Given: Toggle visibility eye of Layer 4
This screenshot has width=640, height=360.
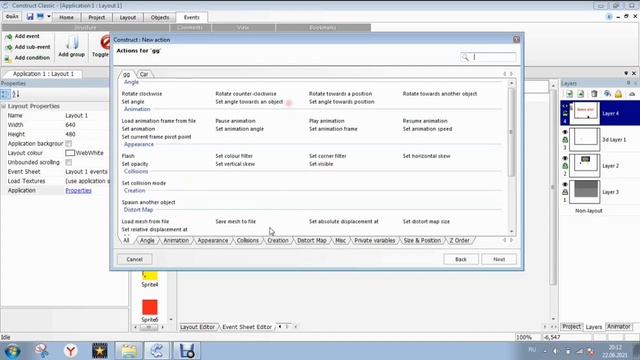Looking at the screenshot, I should [x=565, y=106].
